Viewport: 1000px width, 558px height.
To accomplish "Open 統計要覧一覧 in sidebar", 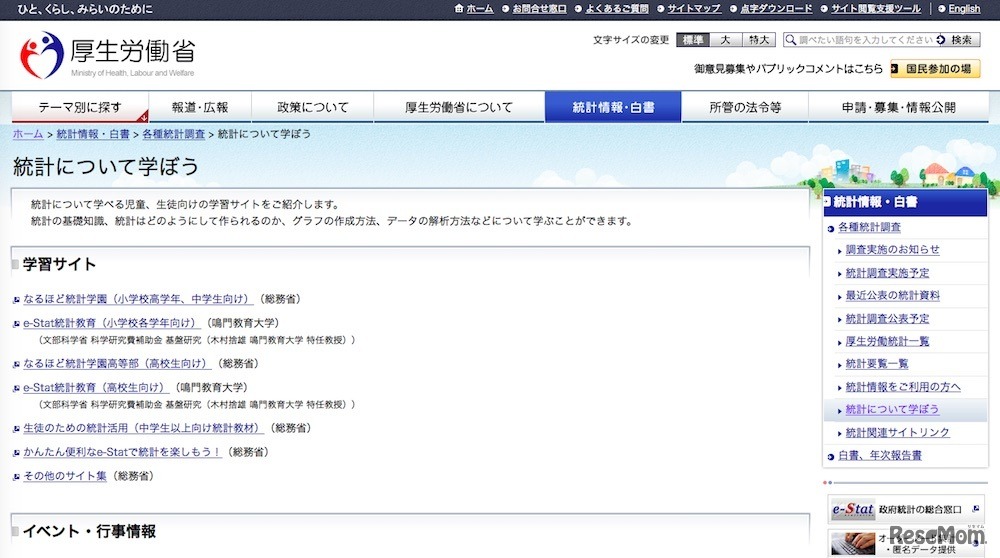I will 877,363.
